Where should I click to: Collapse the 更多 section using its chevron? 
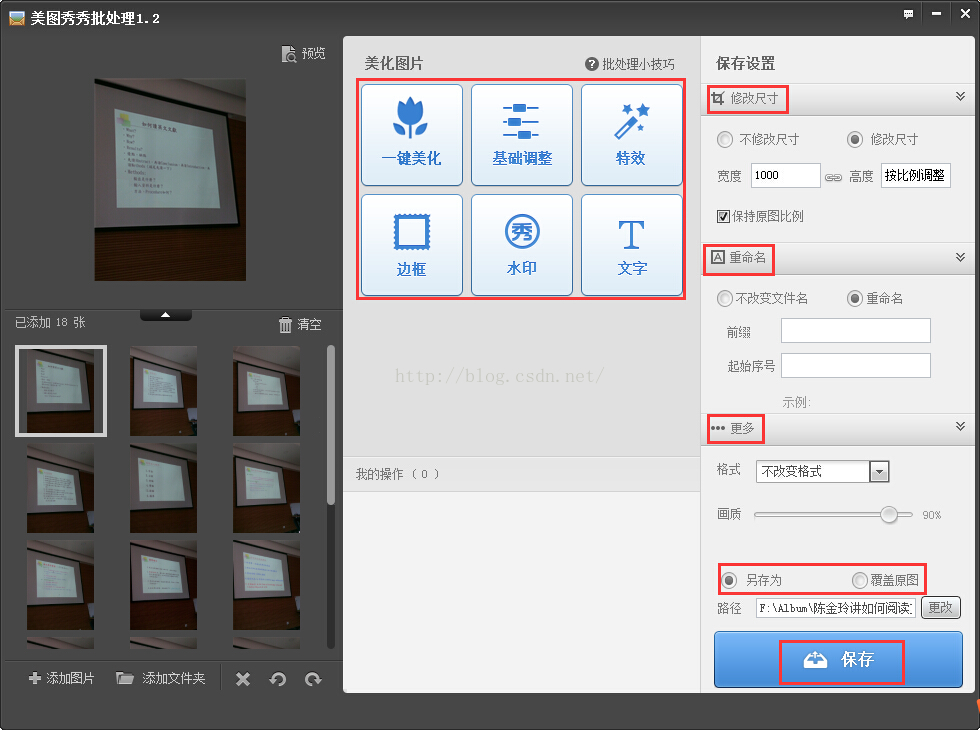(x=961, y=426)
